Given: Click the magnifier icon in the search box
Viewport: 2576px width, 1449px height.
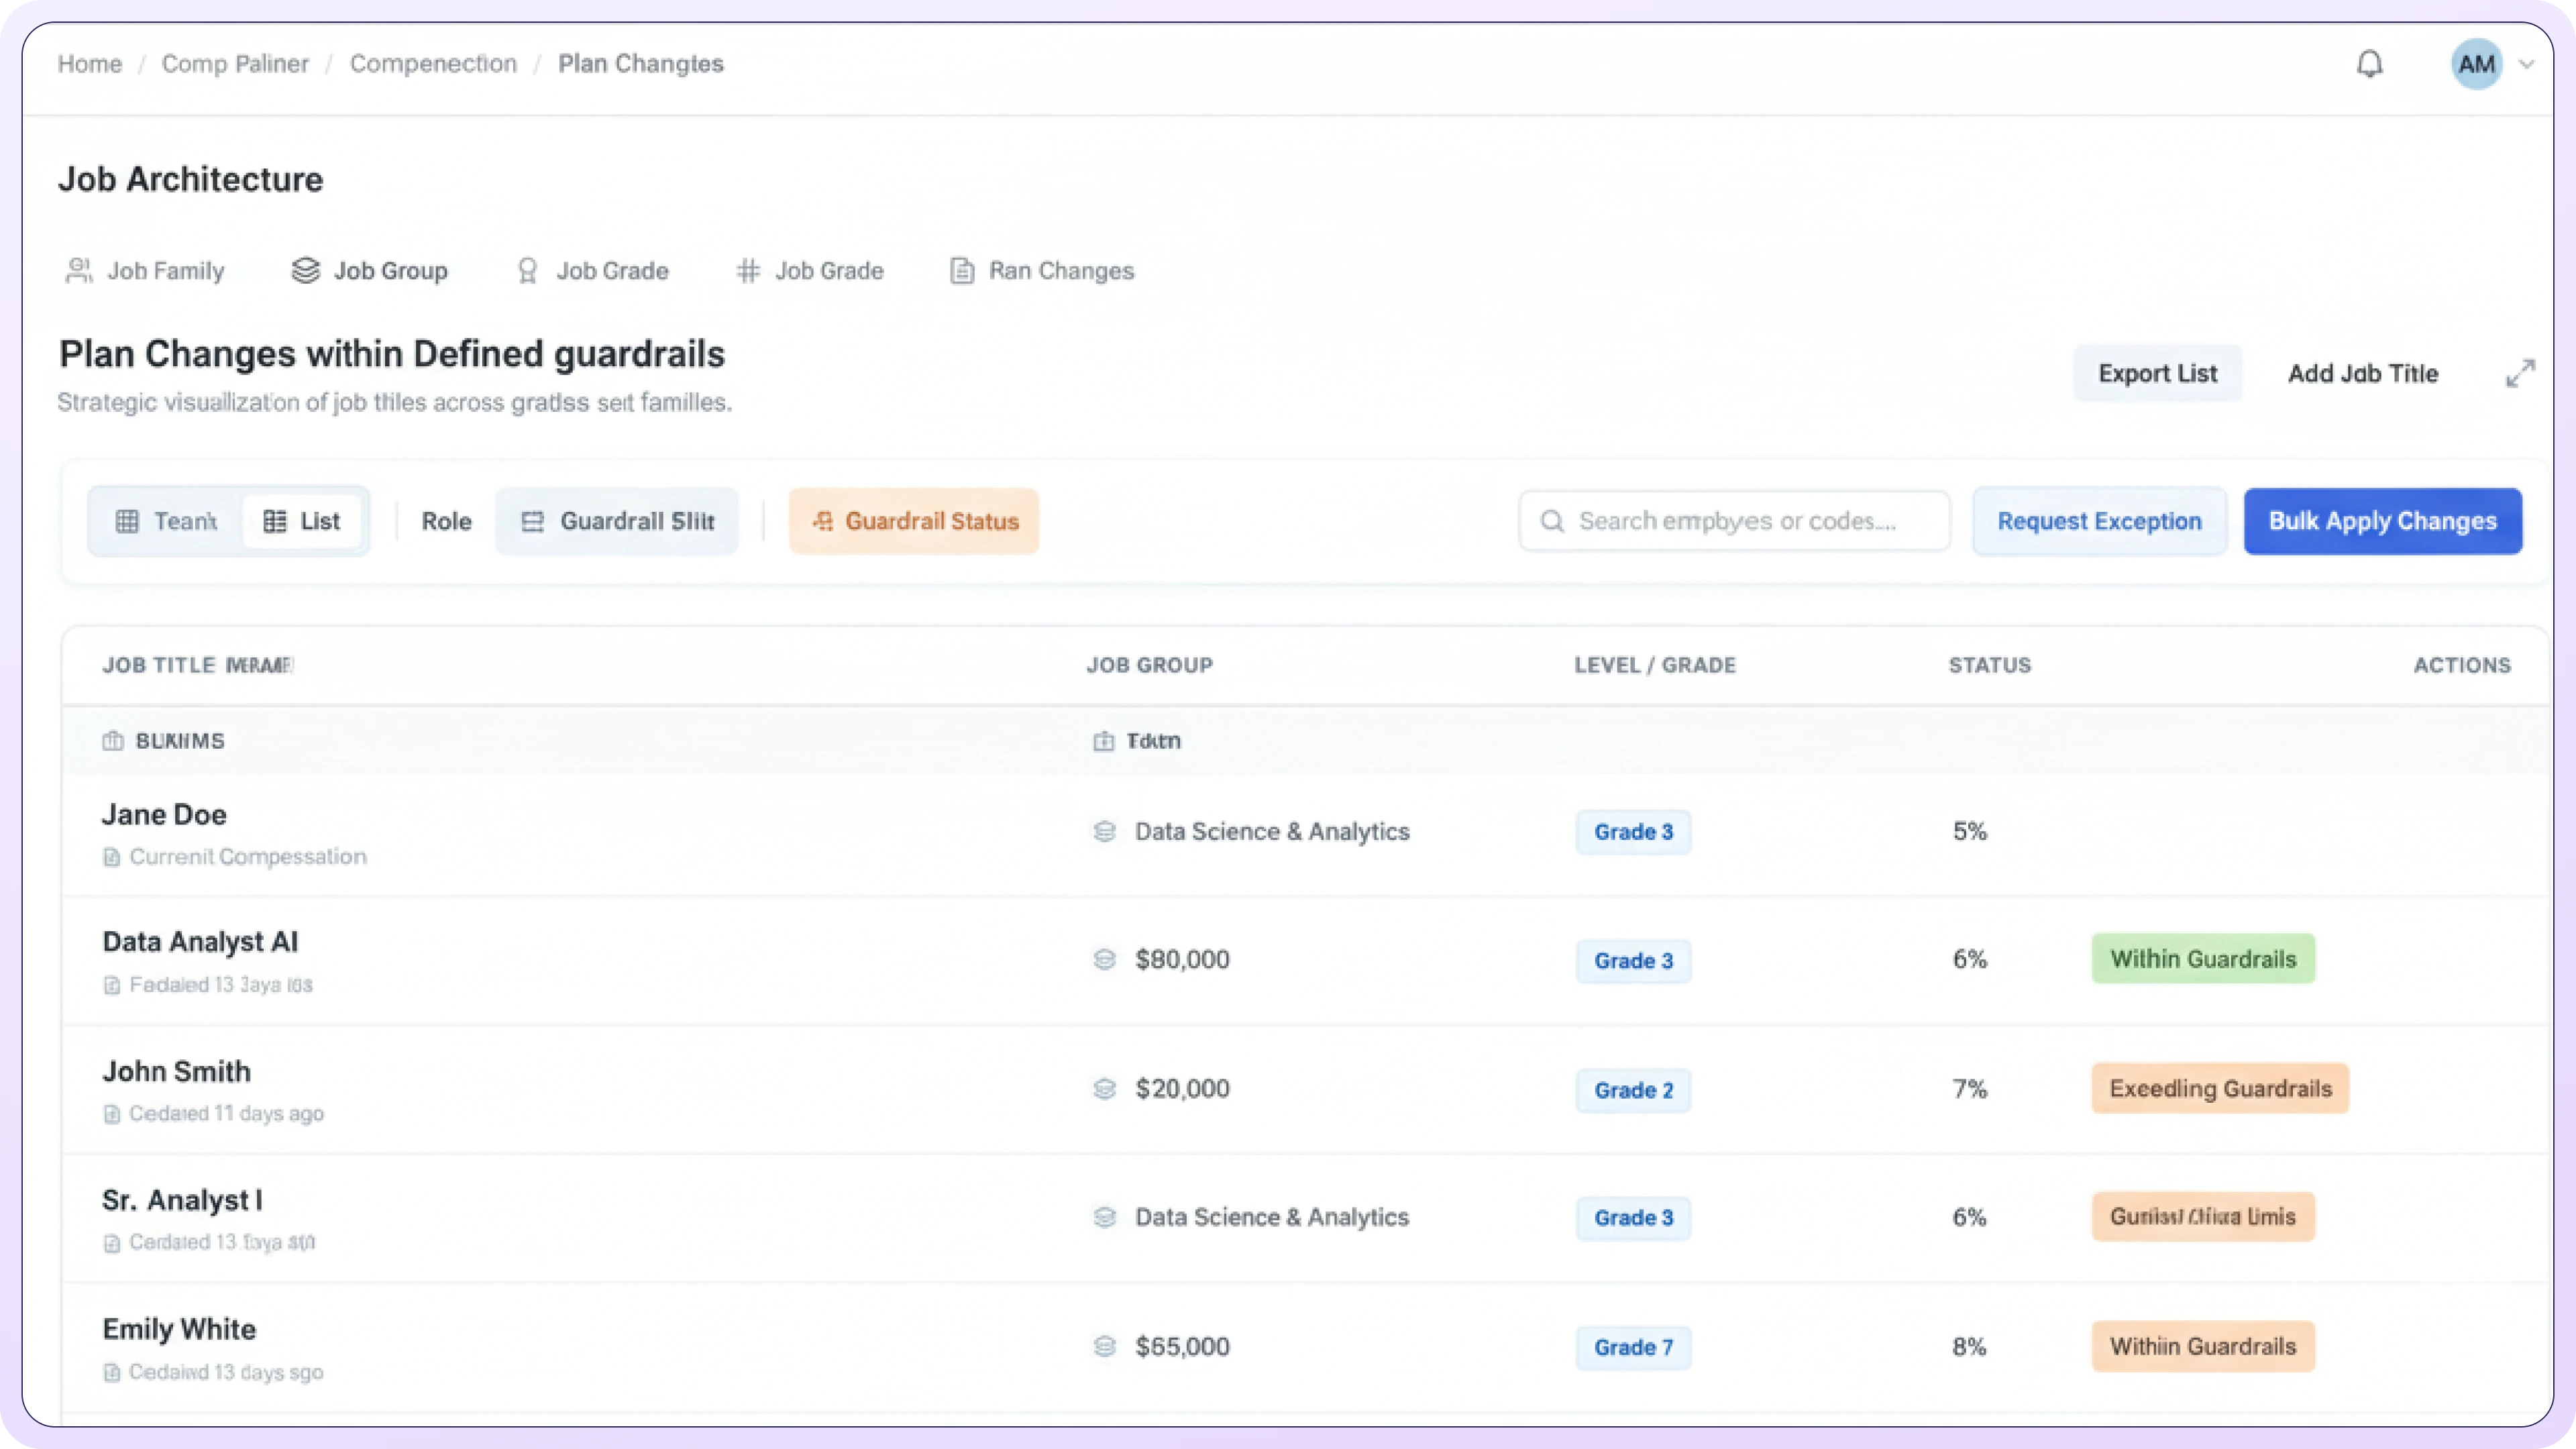Looking at the screenshot, I should pos(1552,521).
